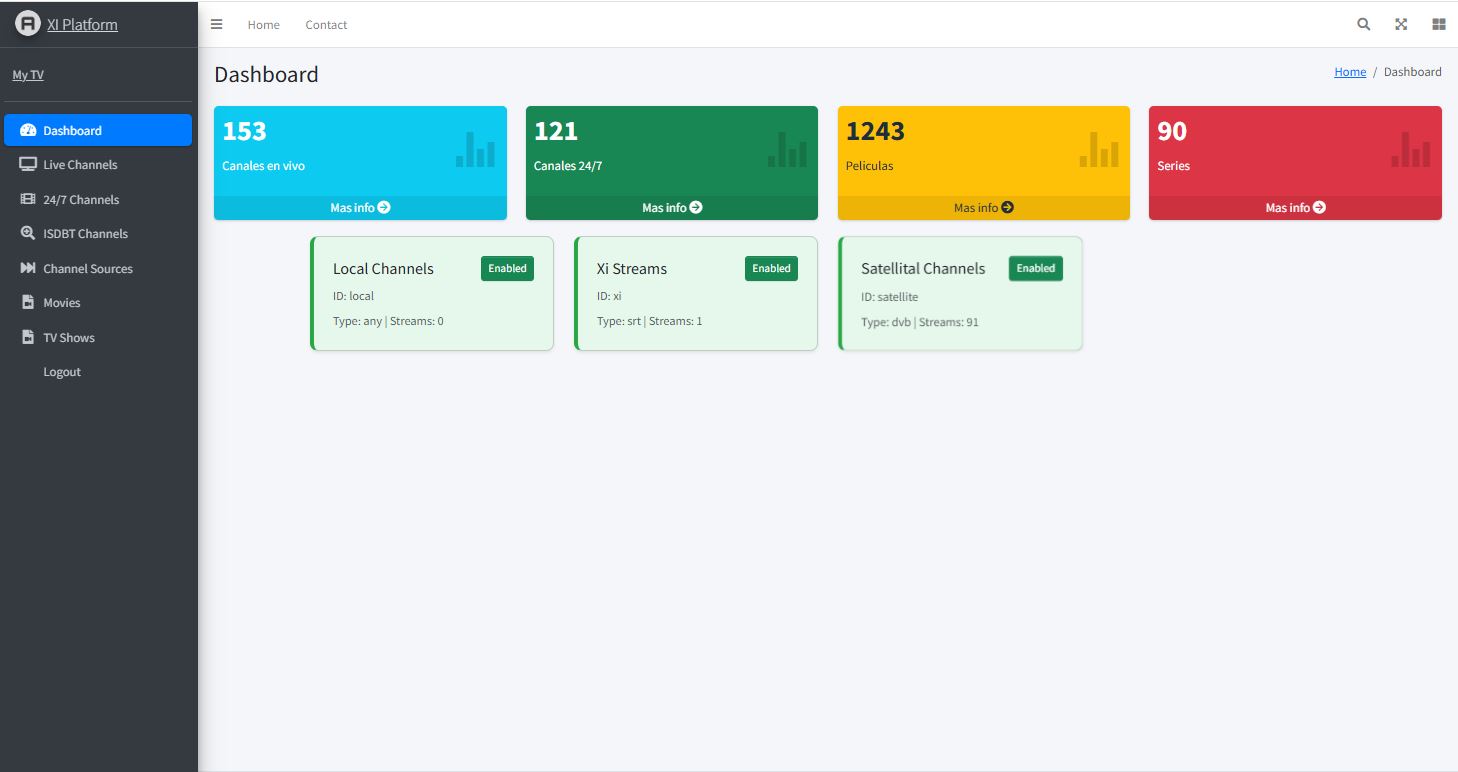Select Live Channels in the sidebar
1458x772 pixels.
(80, 165)
